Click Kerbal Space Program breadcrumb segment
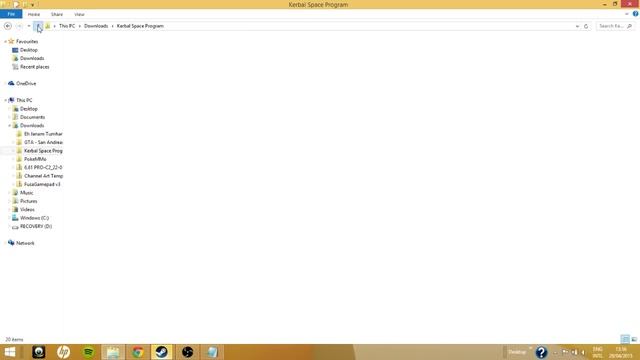This screenshot has height=360, width=640. click(x=140, y=26)
